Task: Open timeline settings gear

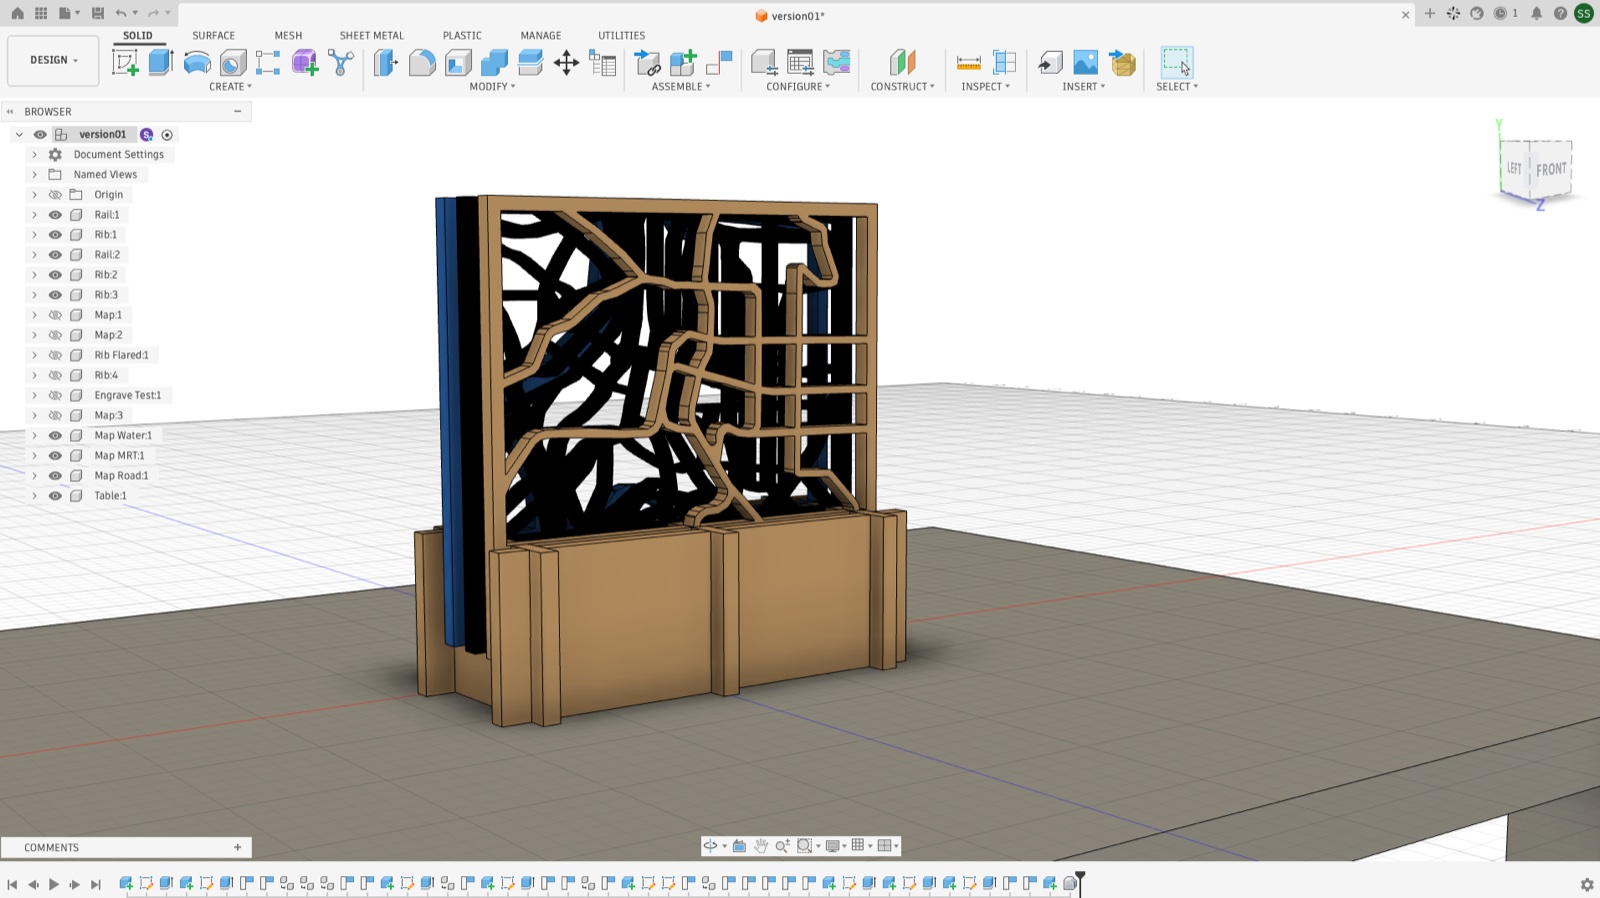Action: (x=1586, y=884)
